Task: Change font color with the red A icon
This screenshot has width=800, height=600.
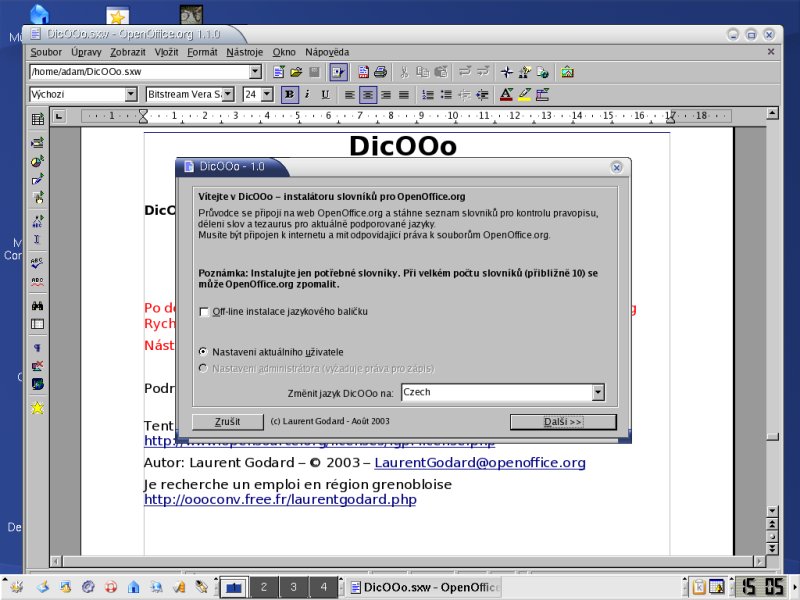Action: pyautogui.click(x=506, y=94)
